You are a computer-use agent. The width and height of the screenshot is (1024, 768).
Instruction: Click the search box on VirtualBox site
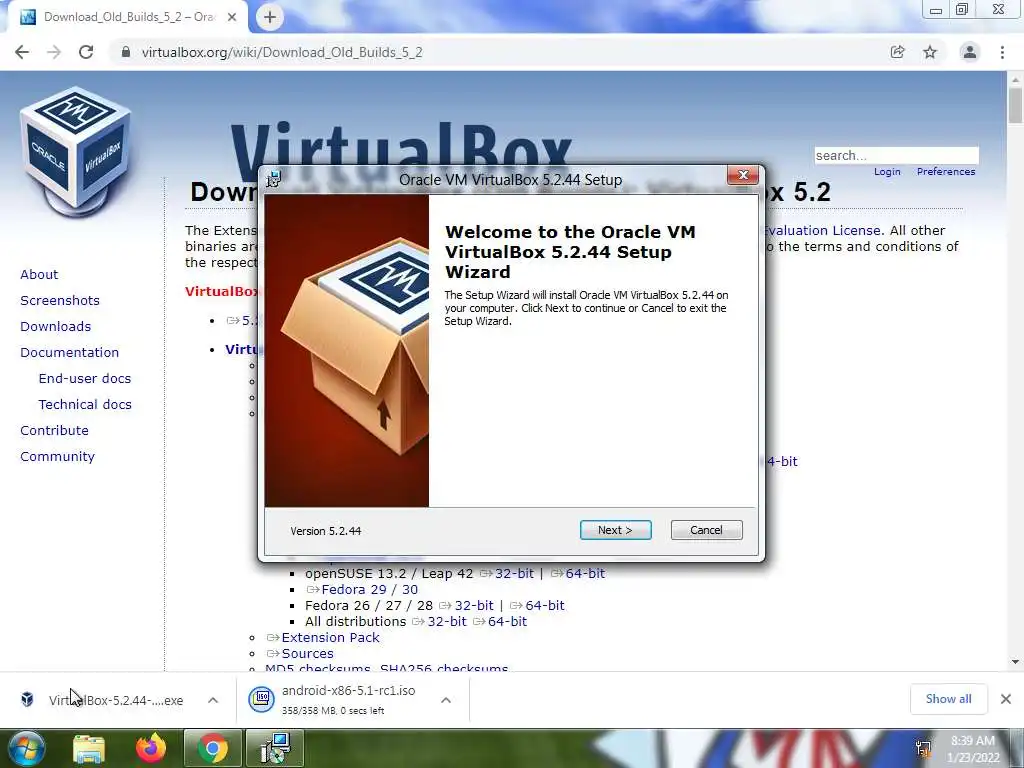click(x=896, y=155)
